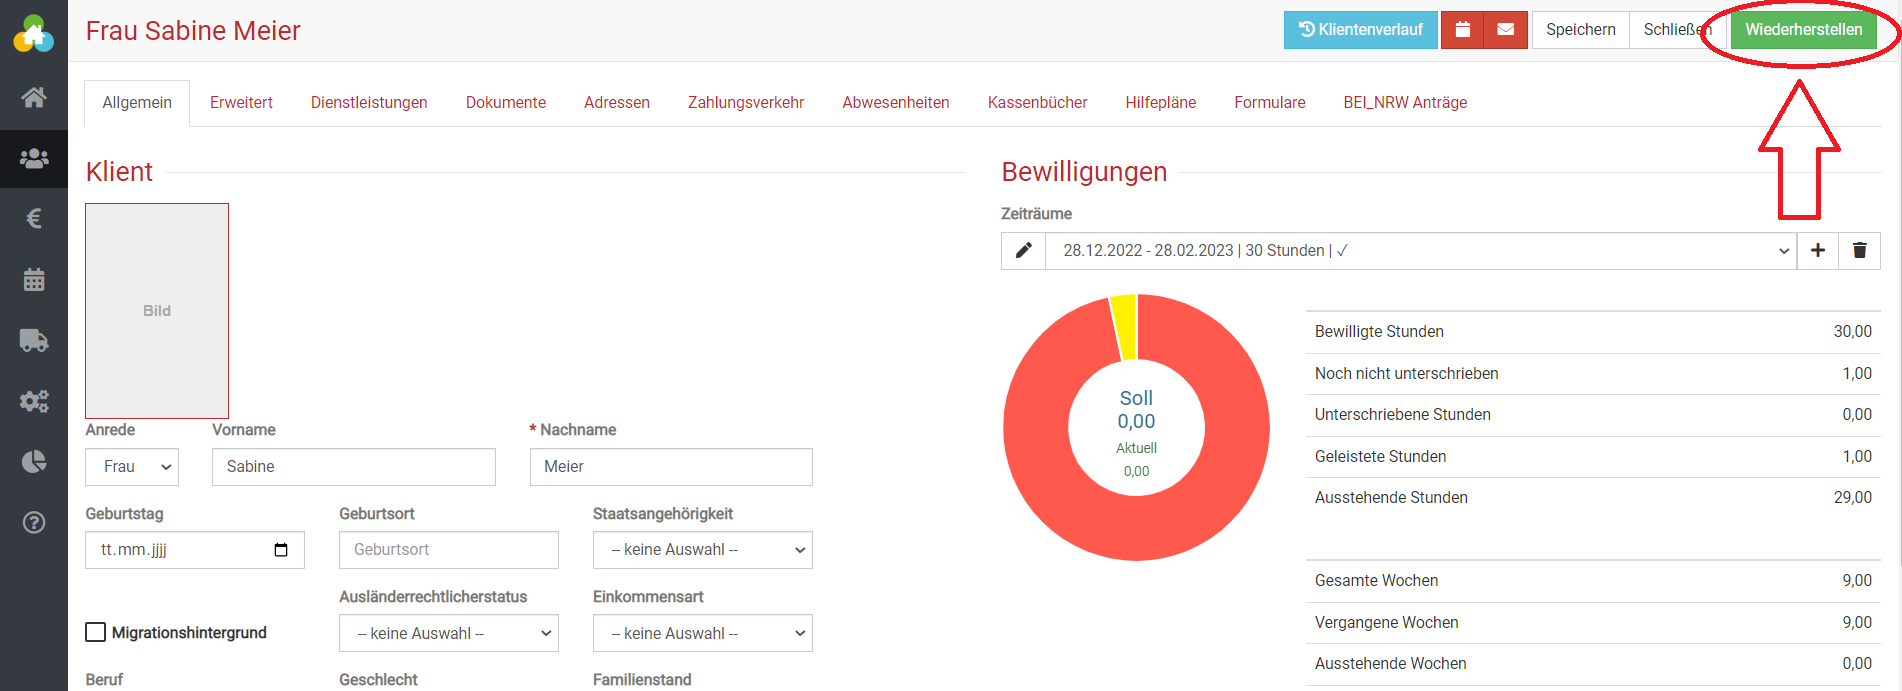
Task: Edit Zeitraum with the pencil icon
Action: [x=1023, y=251]
